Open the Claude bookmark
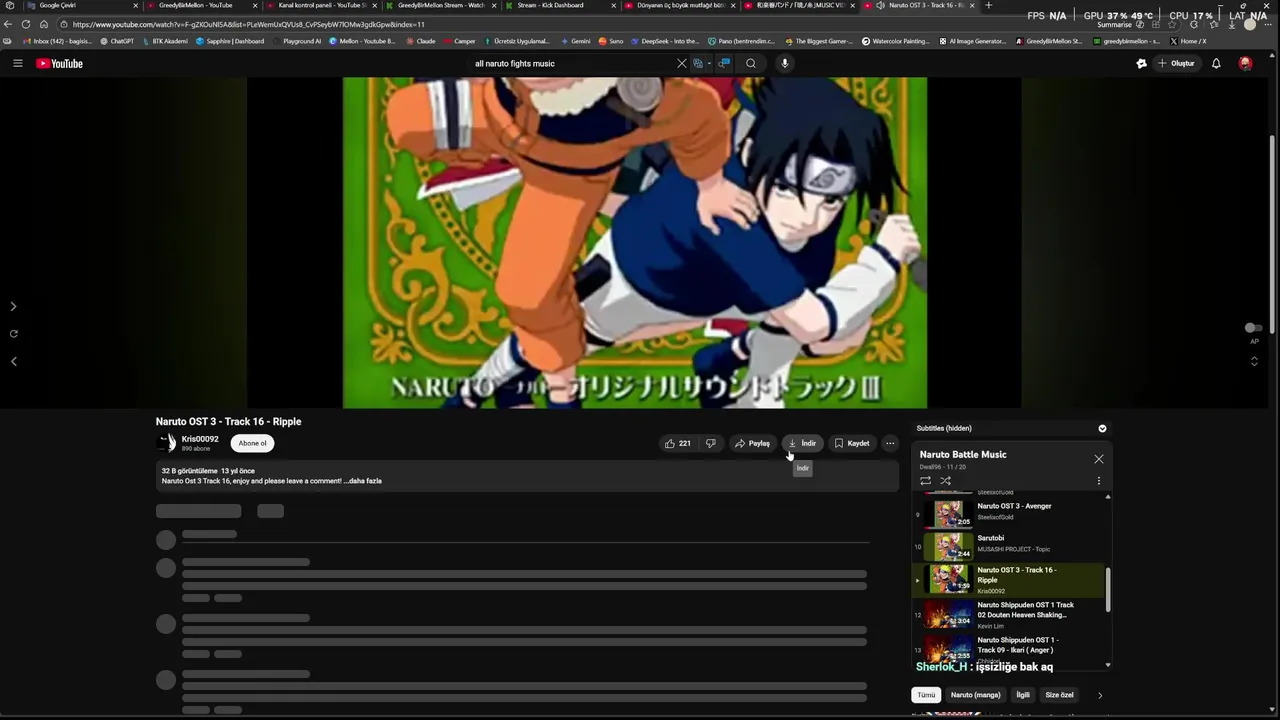This screenshot has width=1280, height=720. (x=420, y=41)
